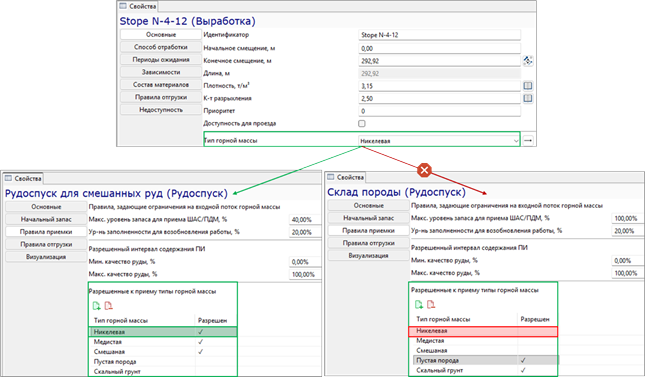Toggle Медистая allowed checkmark in Рудоспуск для смешанных руд
The height and width of the screenshot is (377, 645).
(x=200, y=342)
